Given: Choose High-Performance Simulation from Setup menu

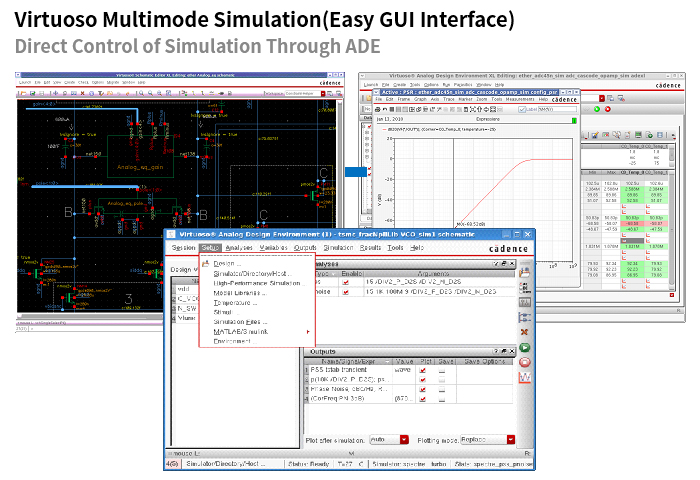Looking at the screenshot, I should [259, 283].
